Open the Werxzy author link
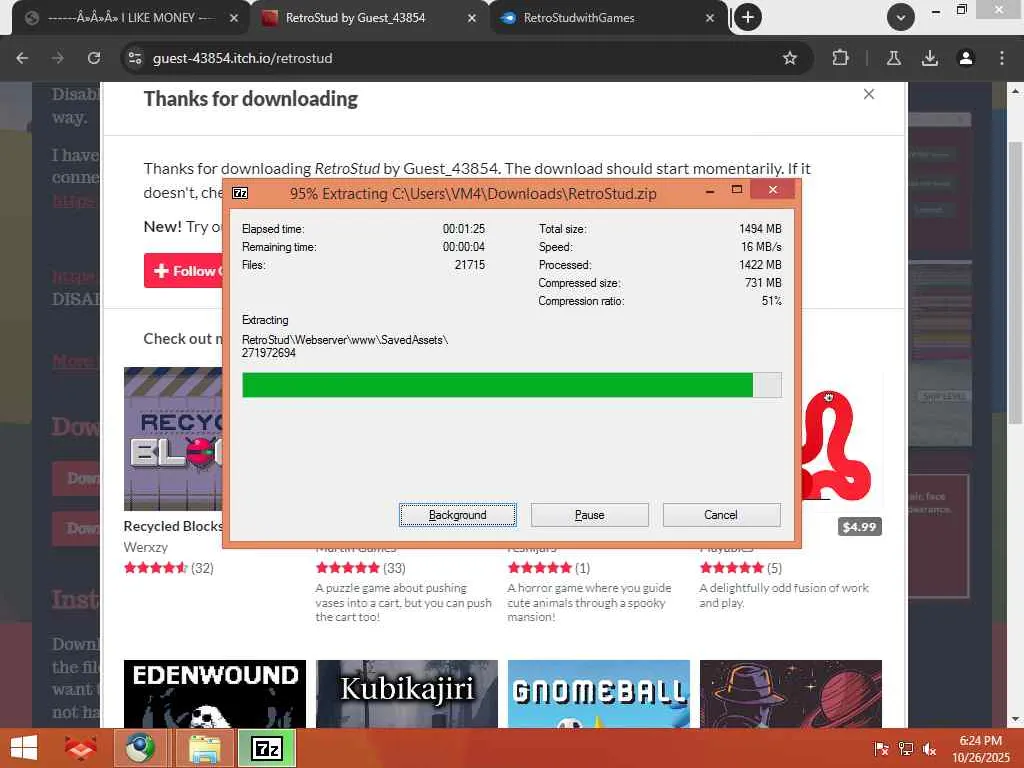This screenshot has height=768, width=1024. click(146, 547)
